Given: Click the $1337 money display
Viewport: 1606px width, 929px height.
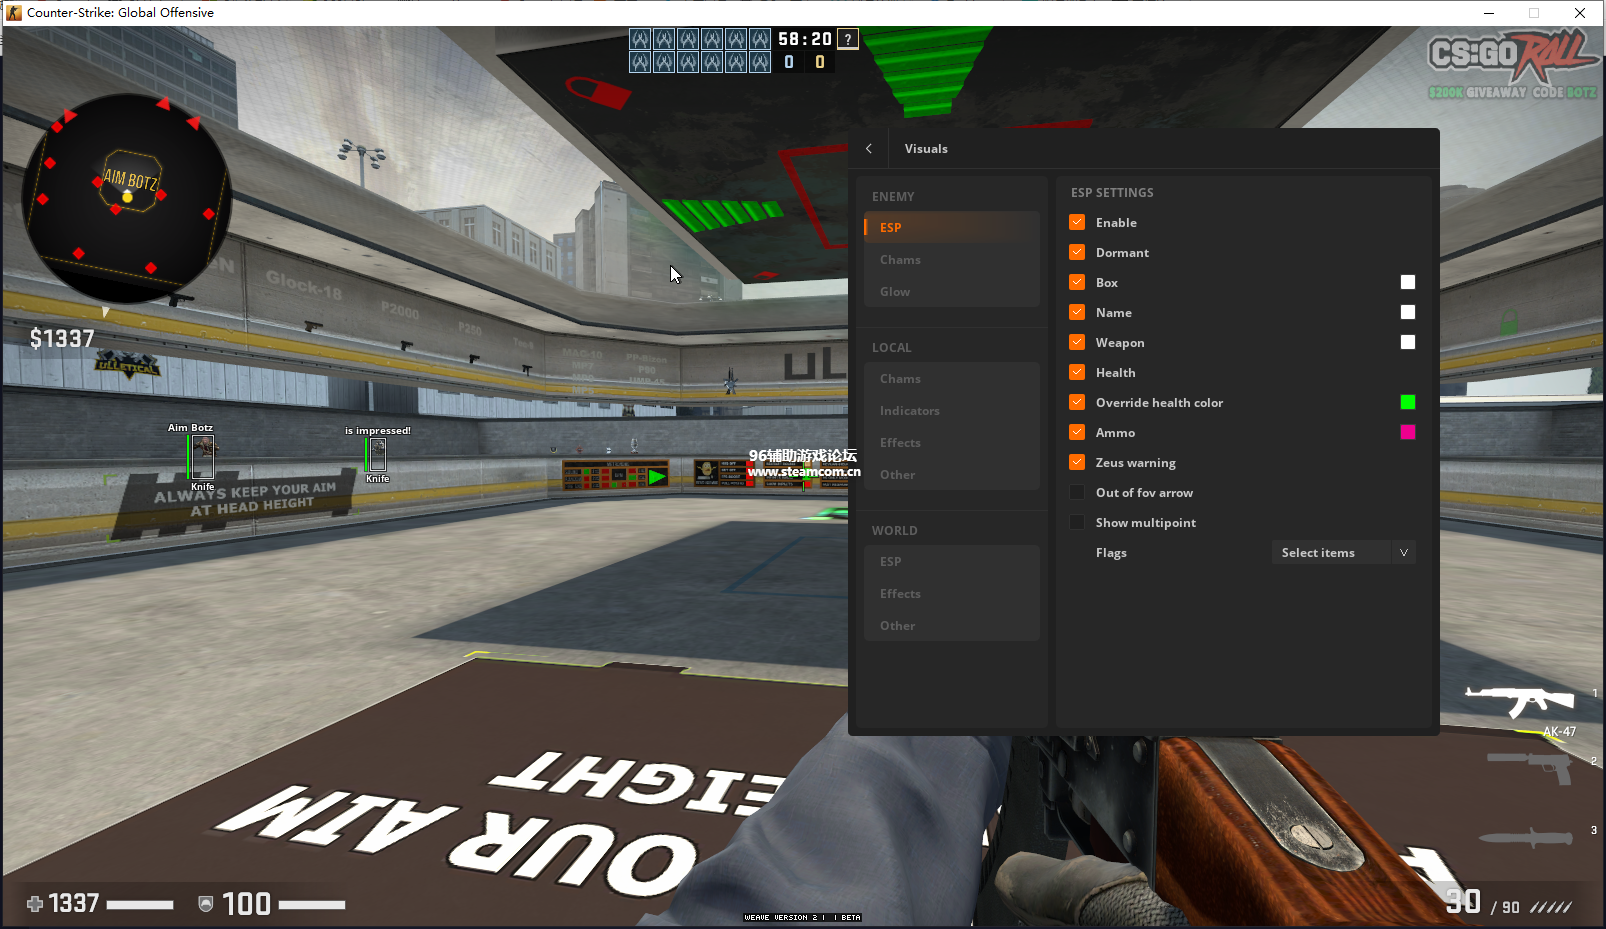Looking at the screenshot, I should (62, 339).
